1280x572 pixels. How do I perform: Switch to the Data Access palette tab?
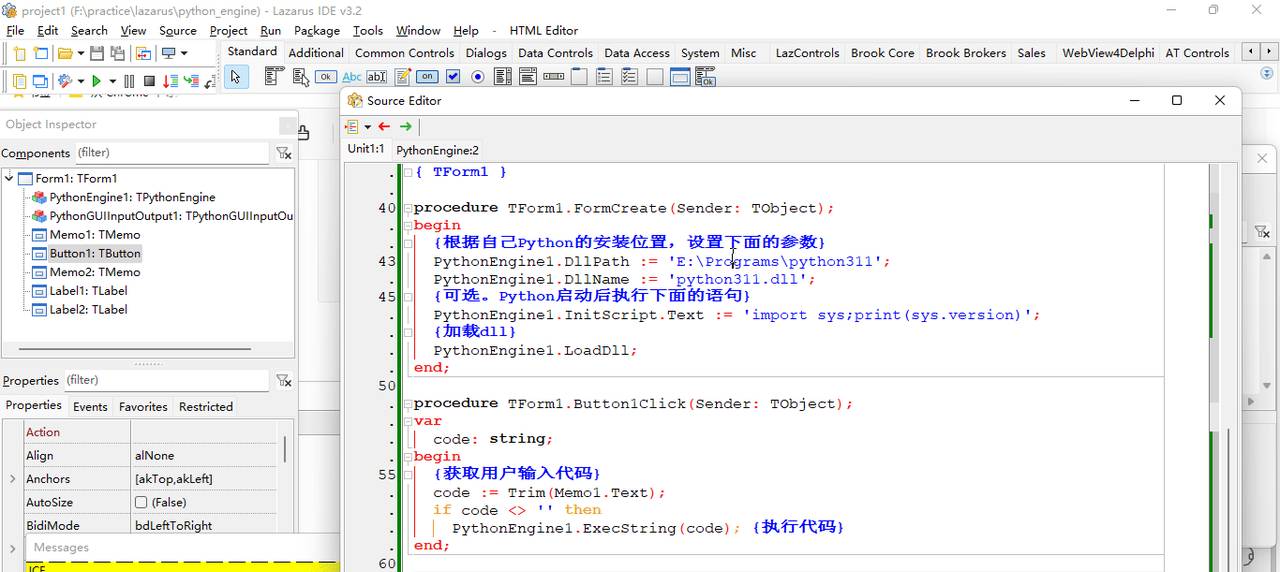coord(637,53)
